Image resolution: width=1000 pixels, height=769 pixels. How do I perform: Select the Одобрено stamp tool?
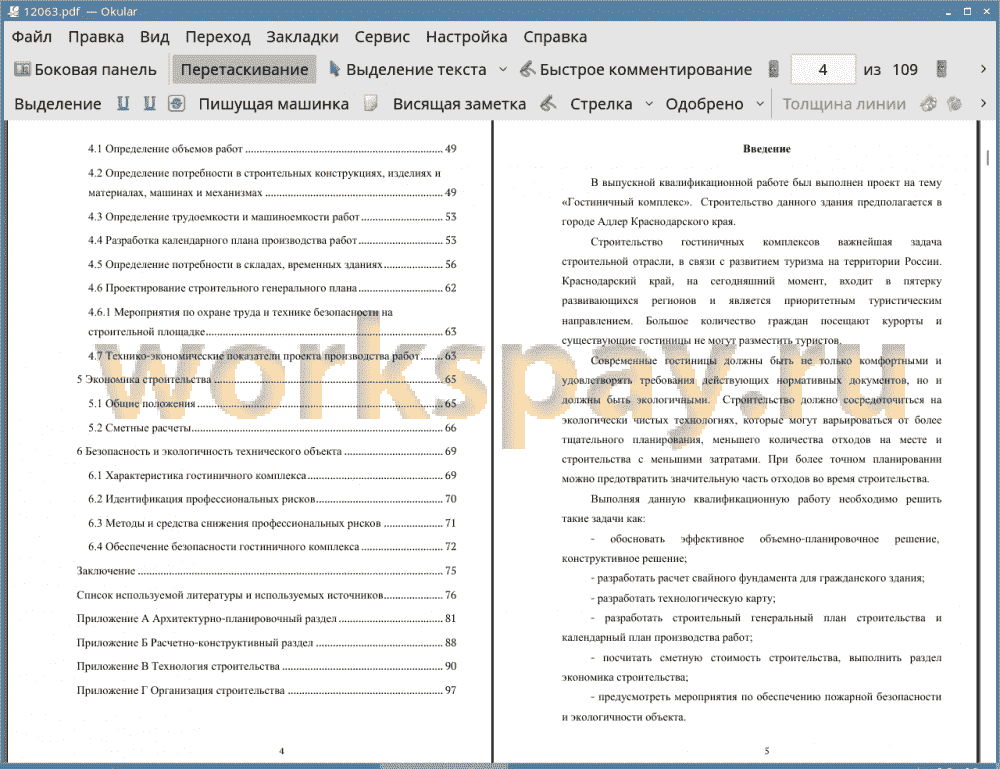click(704, 104)
